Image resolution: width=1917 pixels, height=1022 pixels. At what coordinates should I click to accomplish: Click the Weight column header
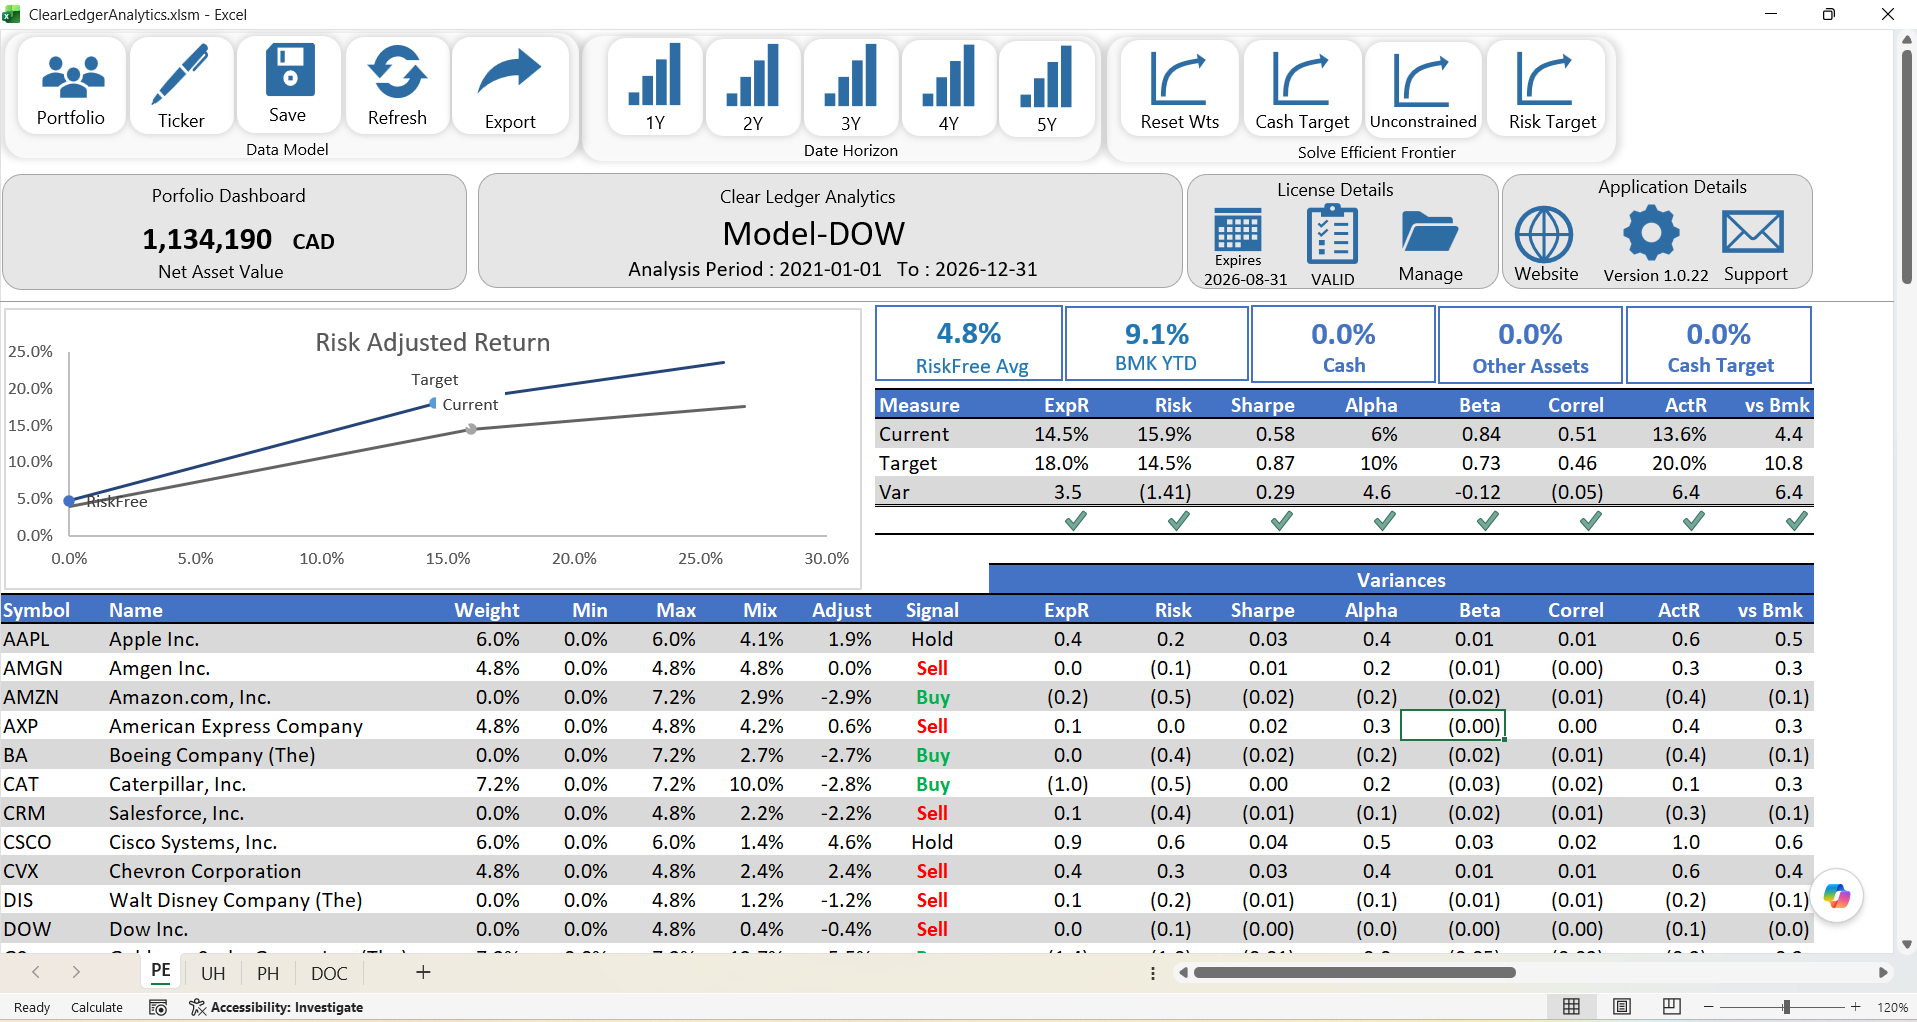coord(486,610)
